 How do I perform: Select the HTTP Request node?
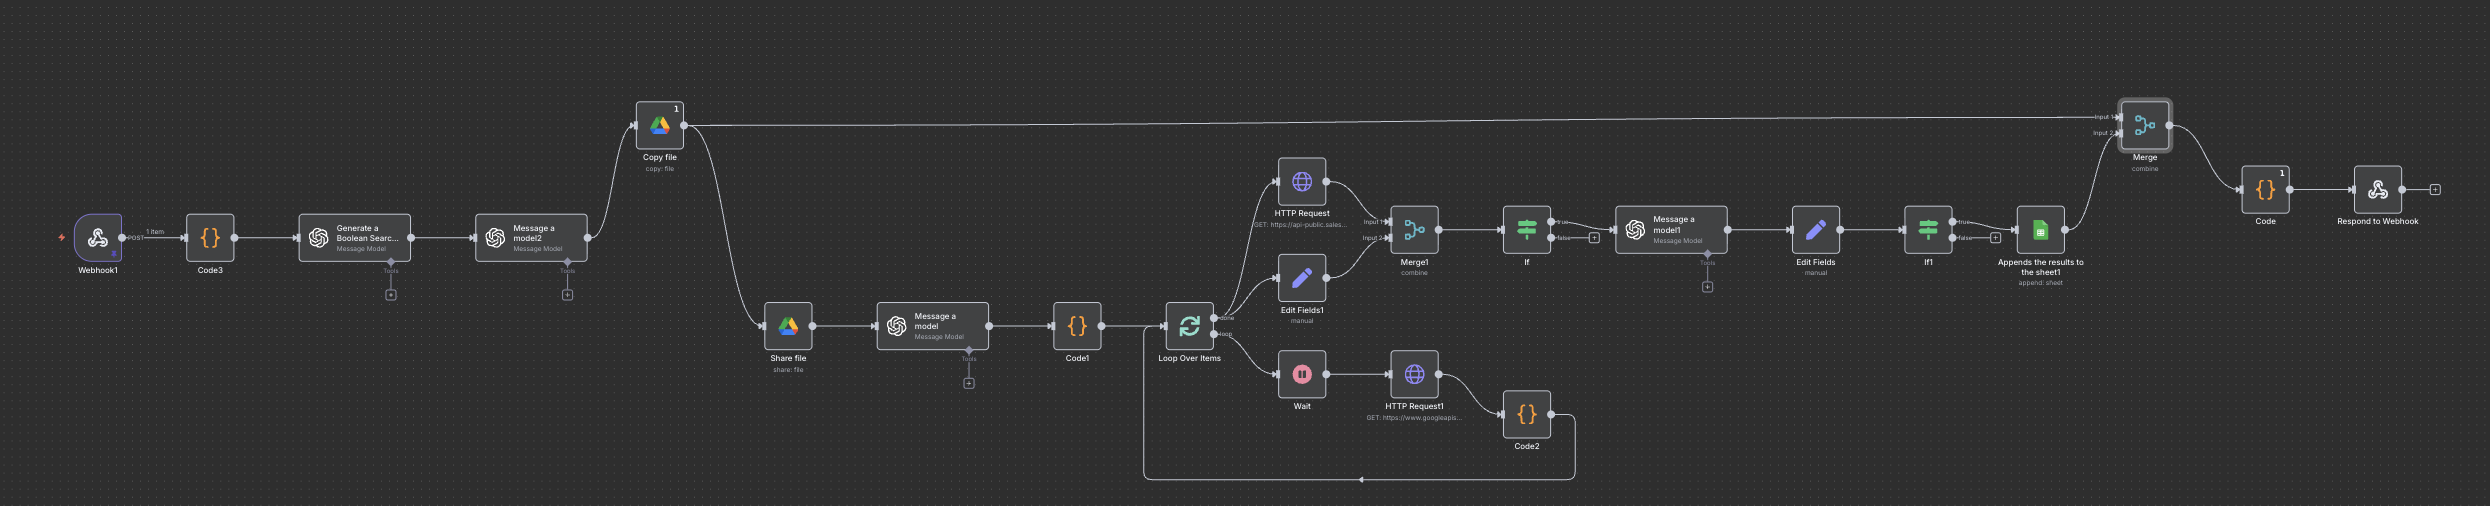point(1302,182)
